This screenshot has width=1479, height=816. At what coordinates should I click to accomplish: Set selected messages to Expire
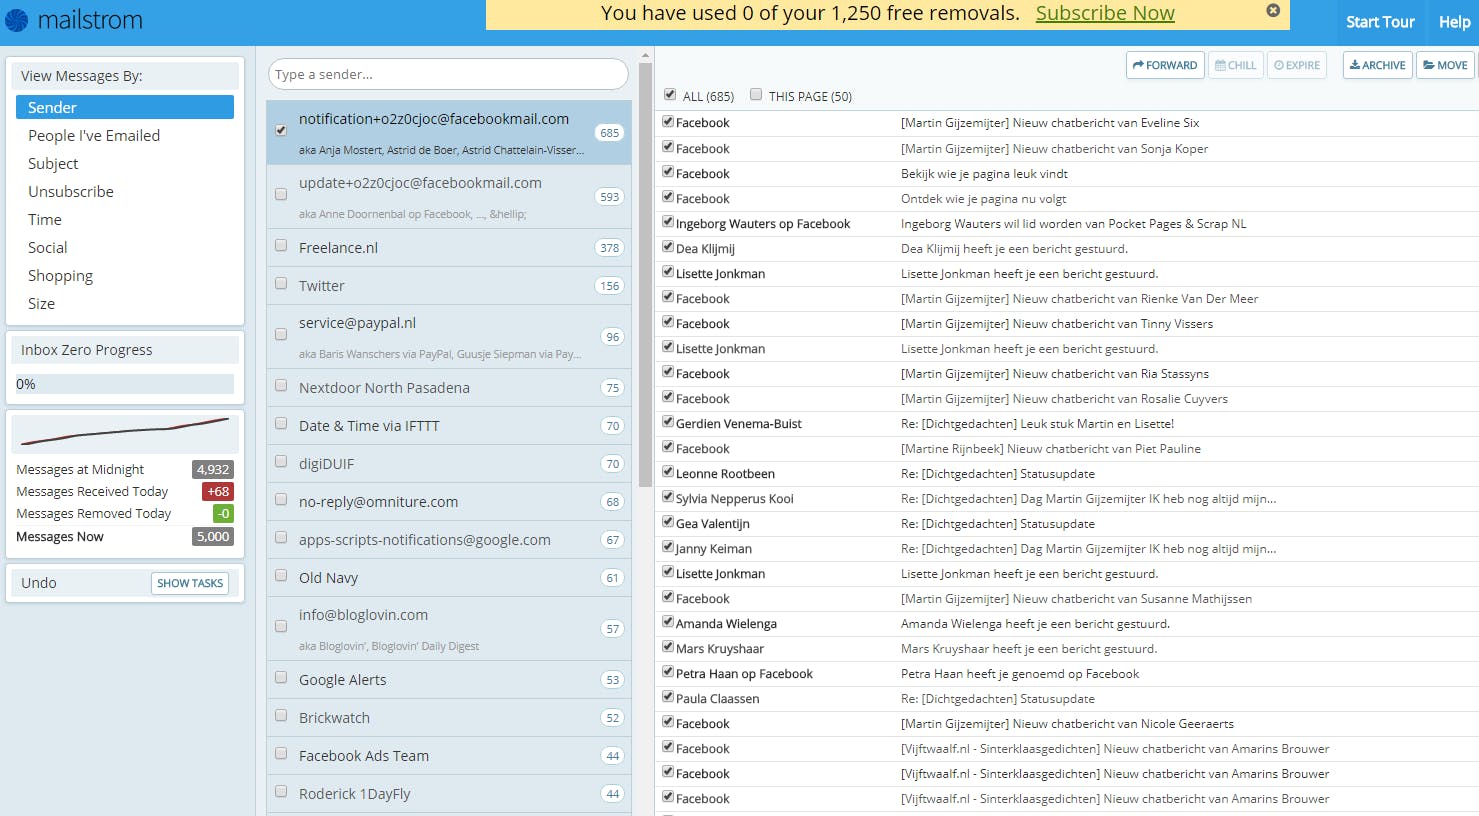(x=1297, y=65)
